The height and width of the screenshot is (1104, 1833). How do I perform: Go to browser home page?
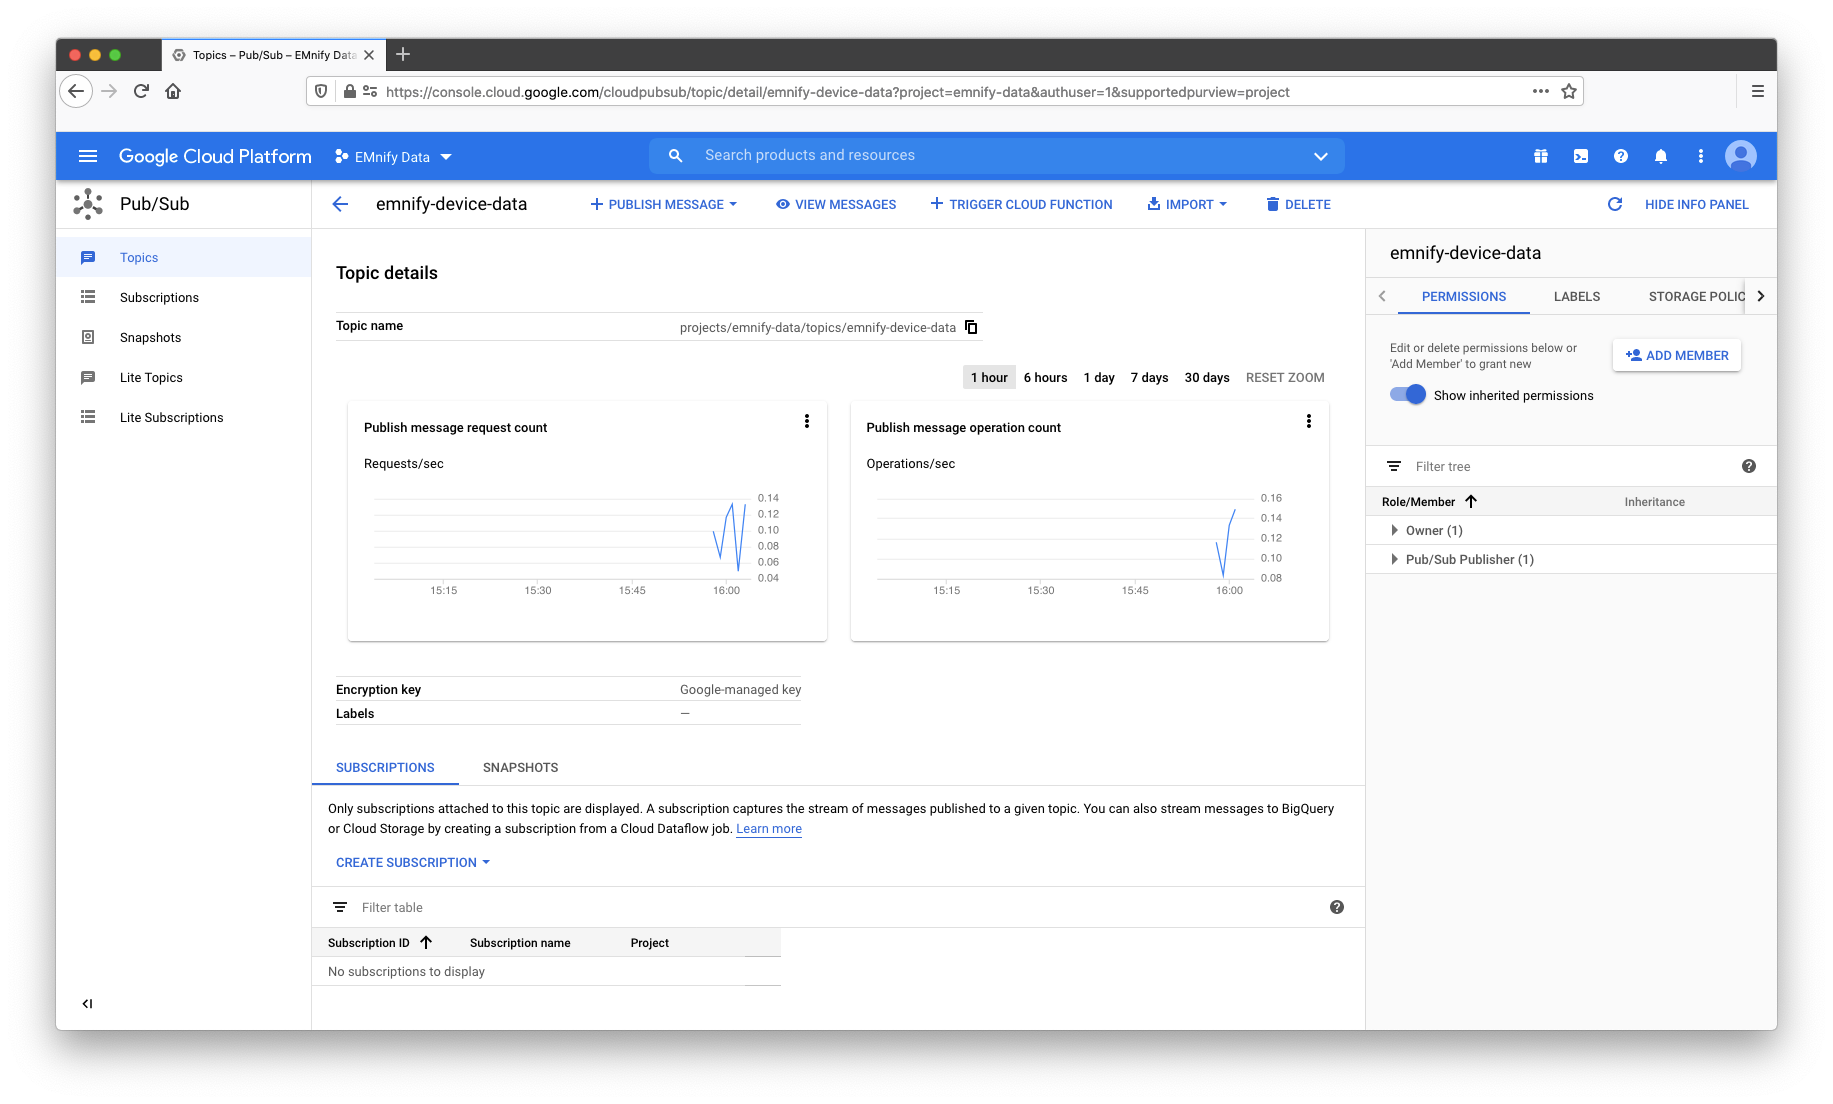coord(173,91)
